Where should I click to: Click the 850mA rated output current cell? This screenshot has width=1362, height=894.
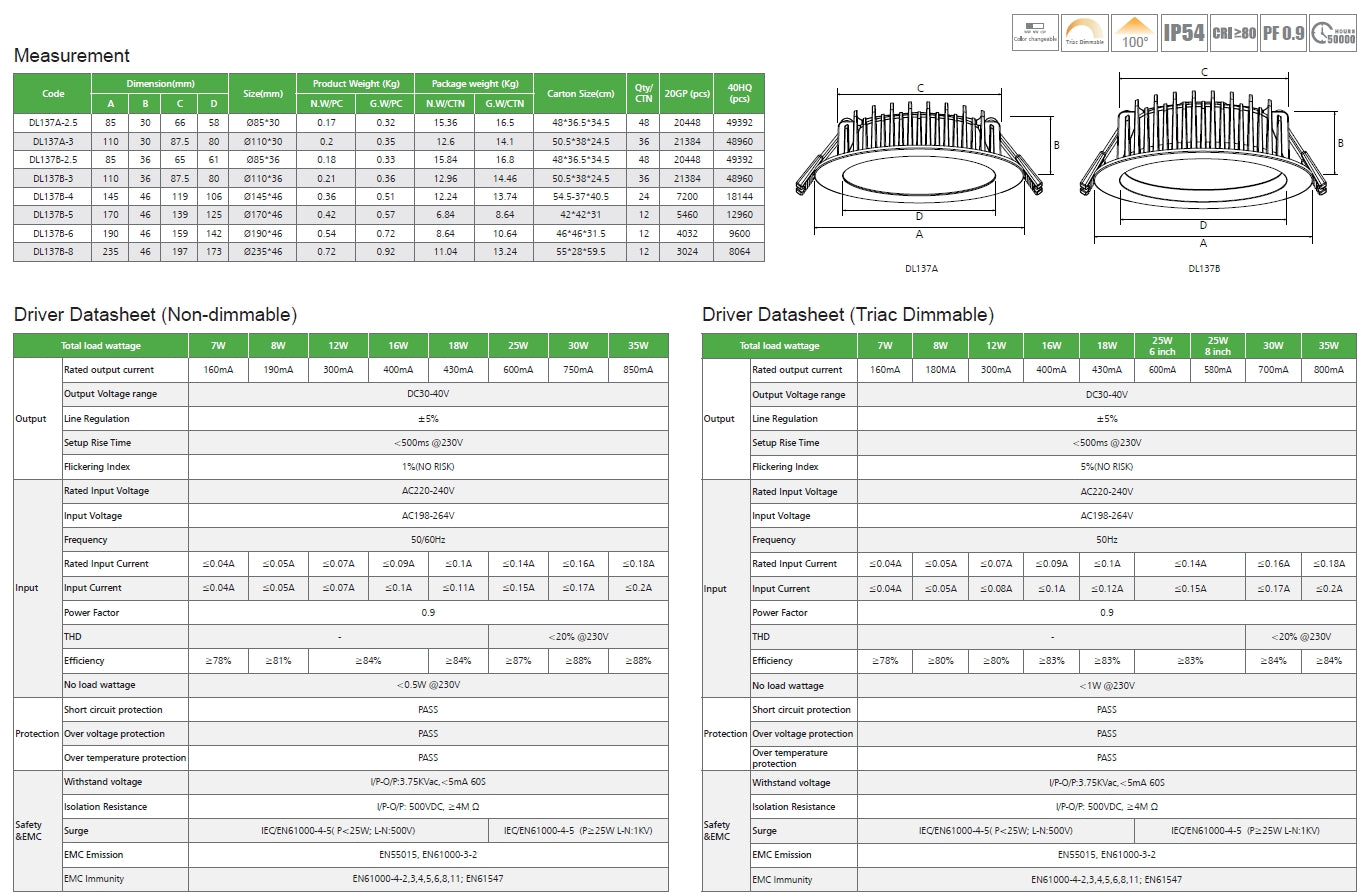pyautogui.click(x=638, y=370)
